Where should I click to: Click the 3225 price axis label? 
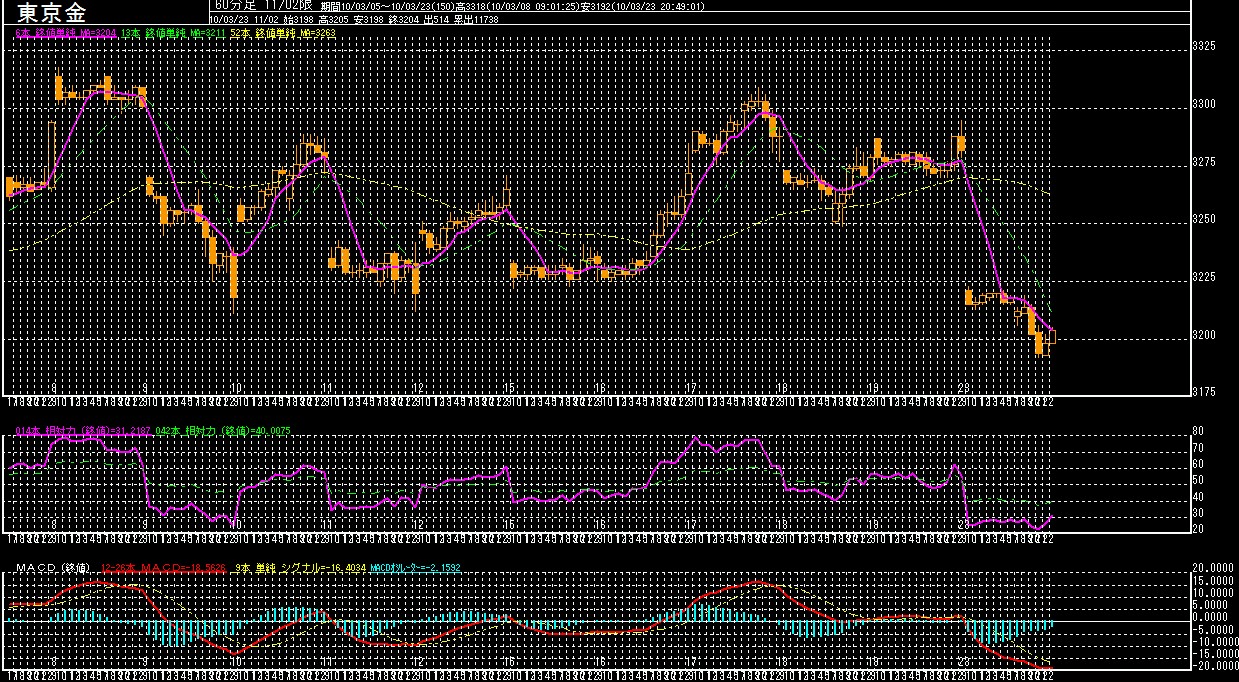[1204, 277]
